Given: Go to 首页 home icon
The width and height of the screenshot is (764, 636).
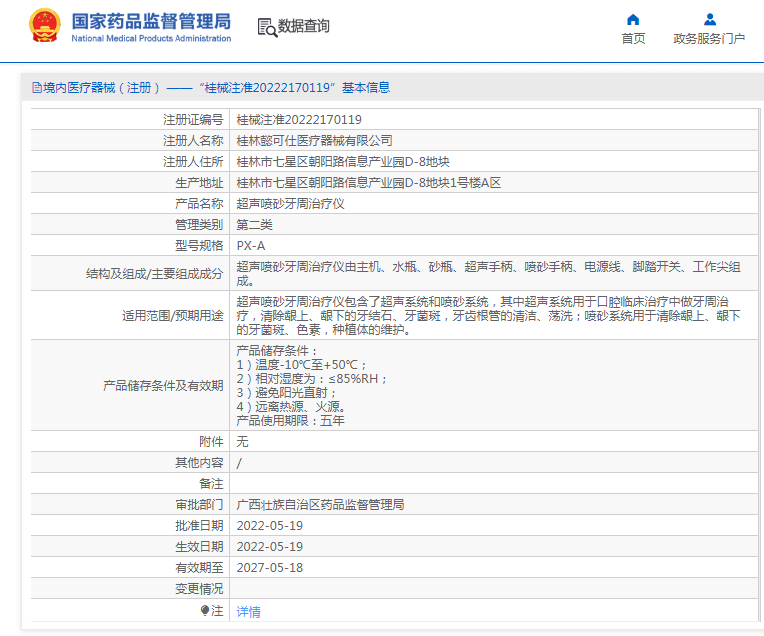Looking at the screenshot, I should pyautogui.click(x=632, y=19).
